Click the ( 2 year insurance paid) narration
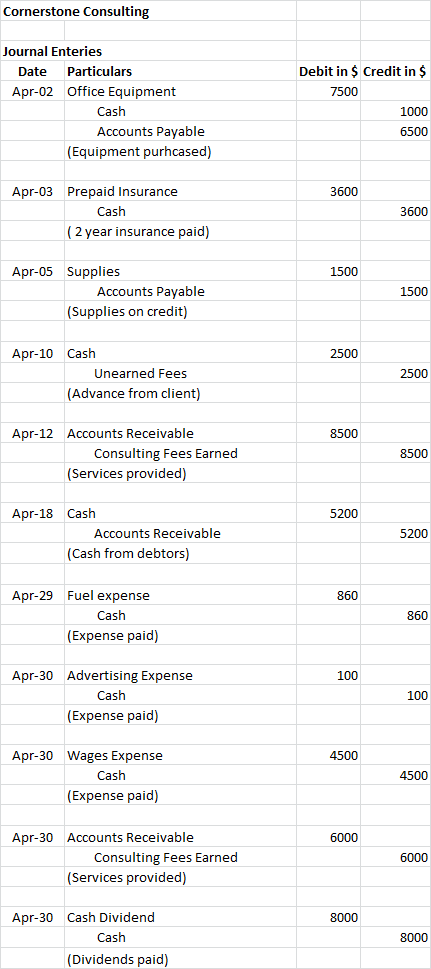Image resolution: width=431 pixels, height=969 pixels. click(x=138, y=232)
